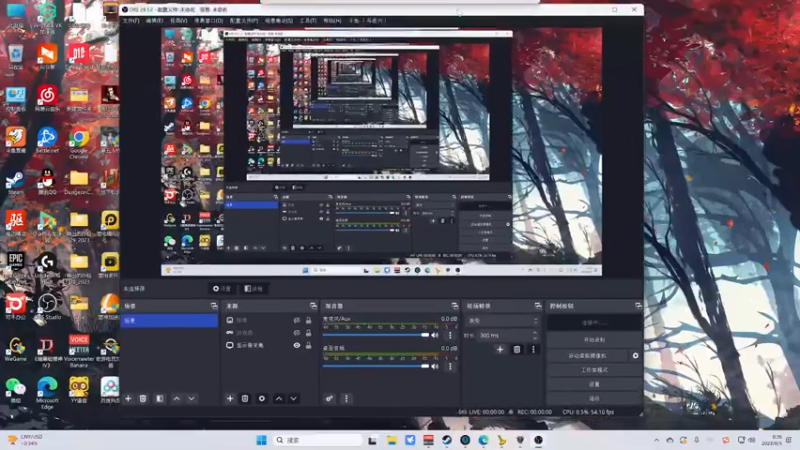Screen dimensions: 800x450
Task: Open 文件(F) menu in OBS
Action: click(131, 20)
